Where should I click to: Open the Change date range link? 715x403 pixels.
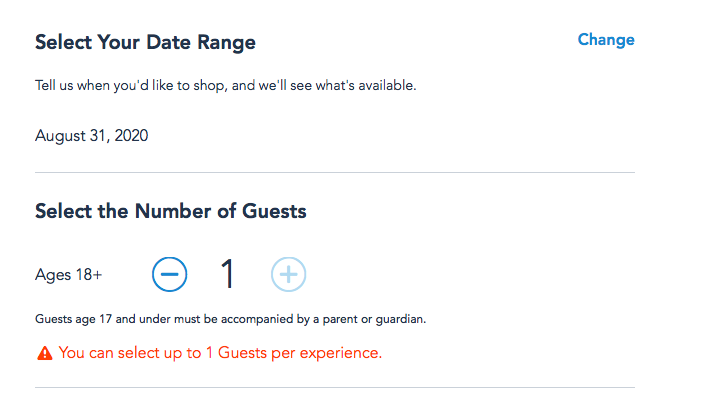(x=605, y=40)
